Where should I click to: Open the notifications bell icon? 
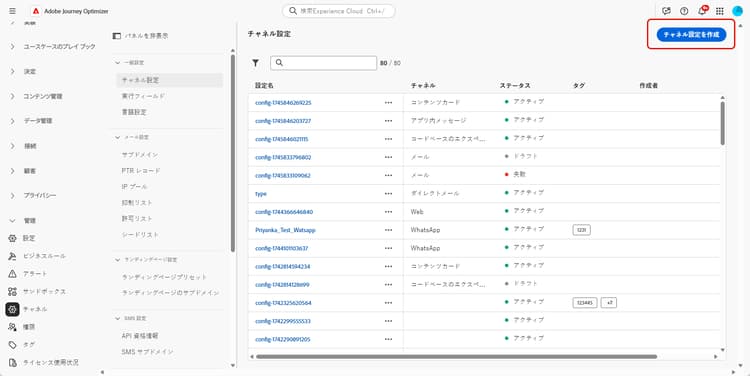pyautogui.click(x=702, y=11)
